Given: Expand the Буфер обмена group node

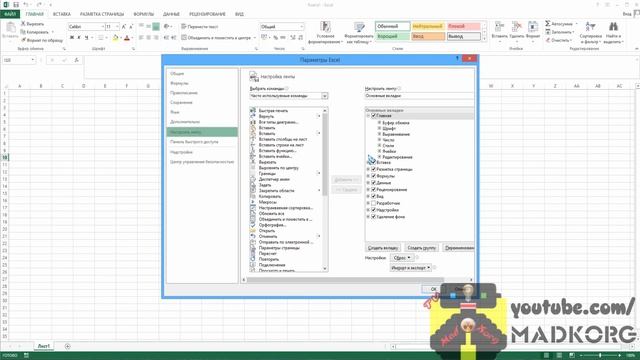Looking at the screenshot, I should point(379,122).
